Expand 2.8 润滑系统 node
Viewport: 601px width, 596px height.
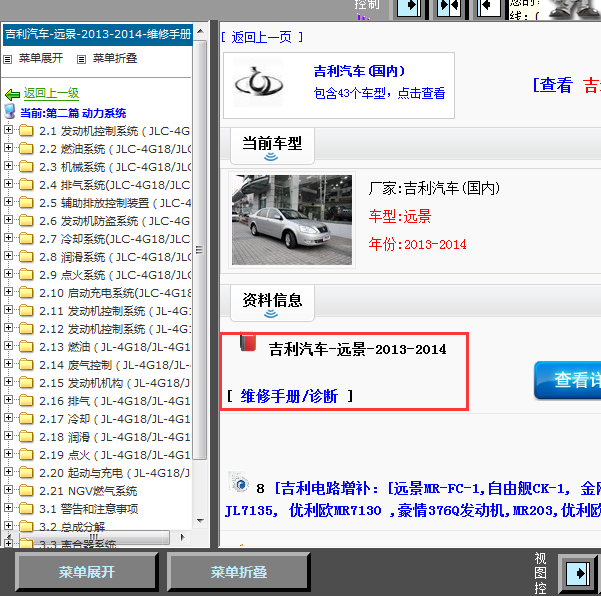click(x=8, y=256)
